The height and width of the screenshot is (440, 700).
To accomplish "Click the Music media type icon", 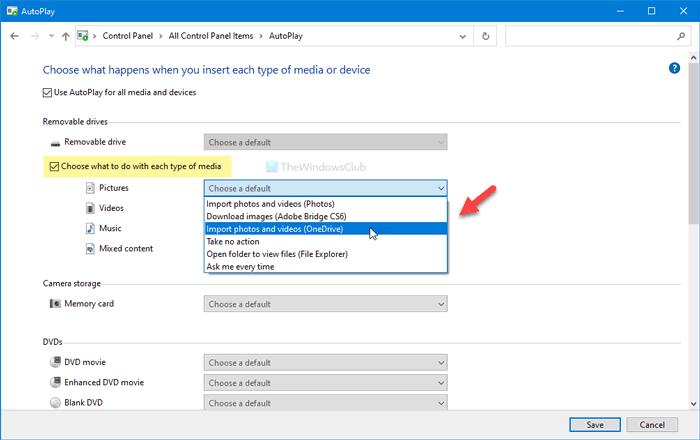I will (x=91, y=228).
